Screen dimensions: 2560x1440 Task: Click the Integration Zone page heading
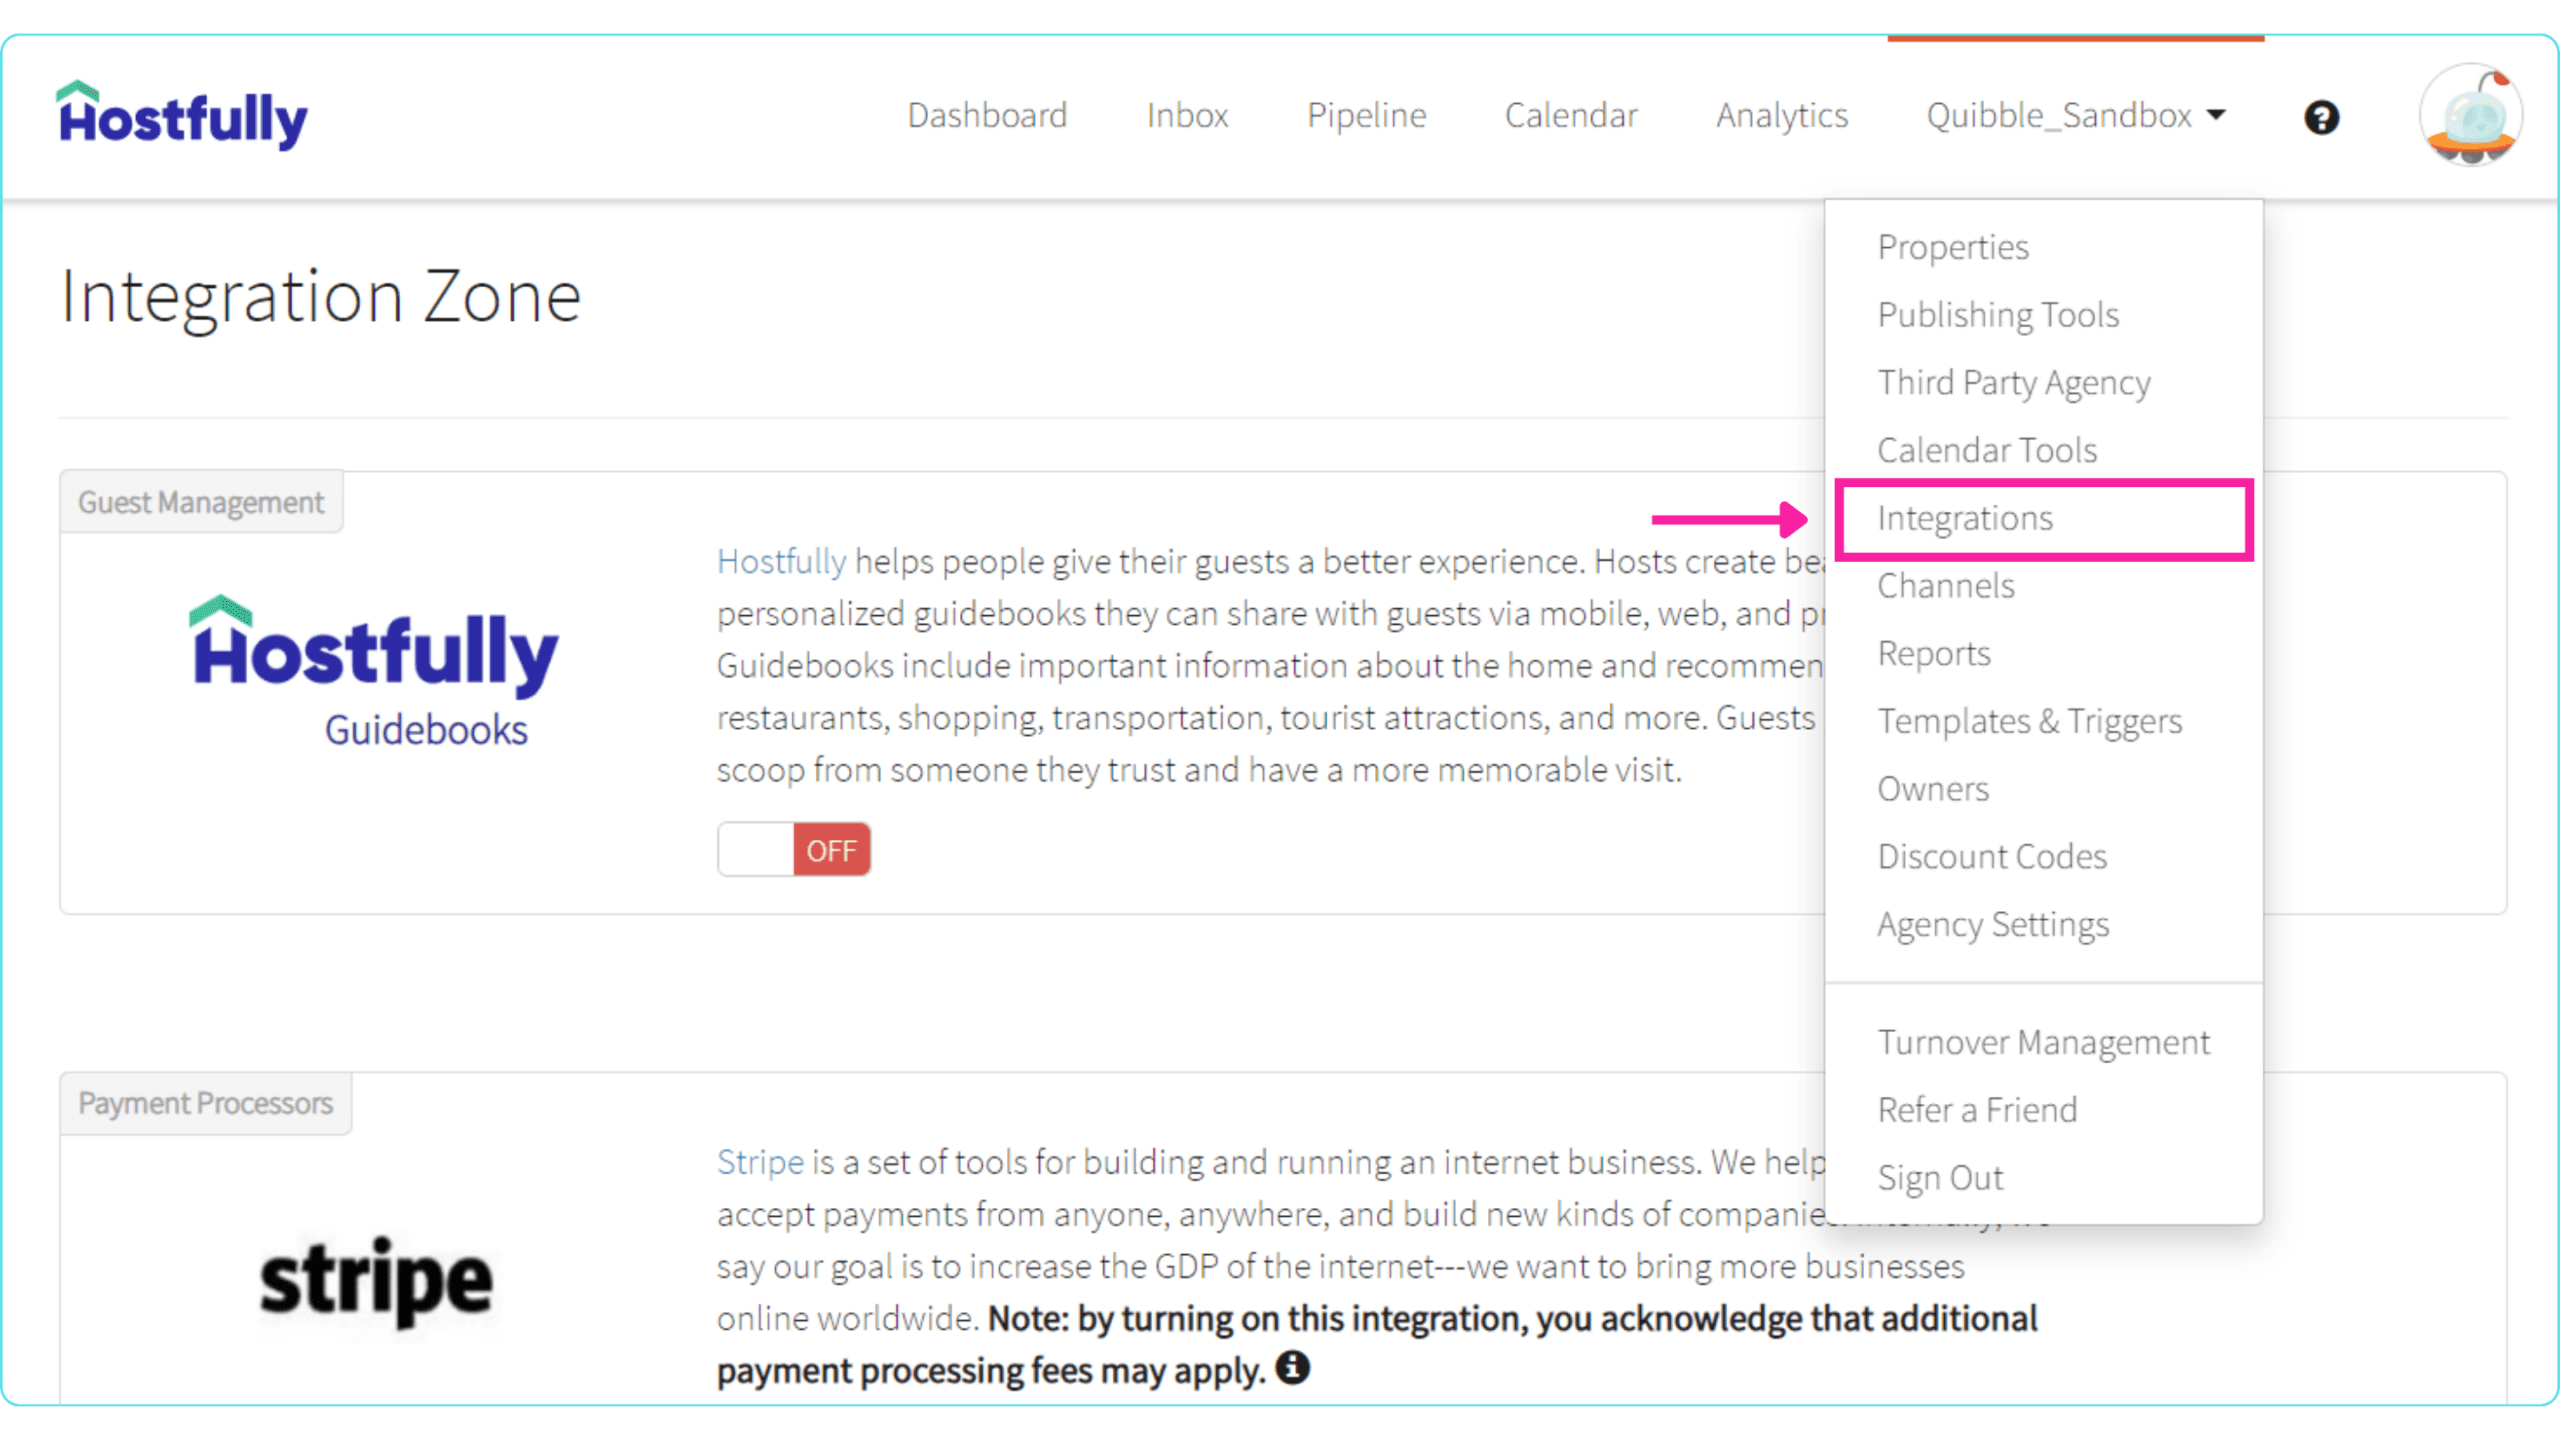(321, 297)
